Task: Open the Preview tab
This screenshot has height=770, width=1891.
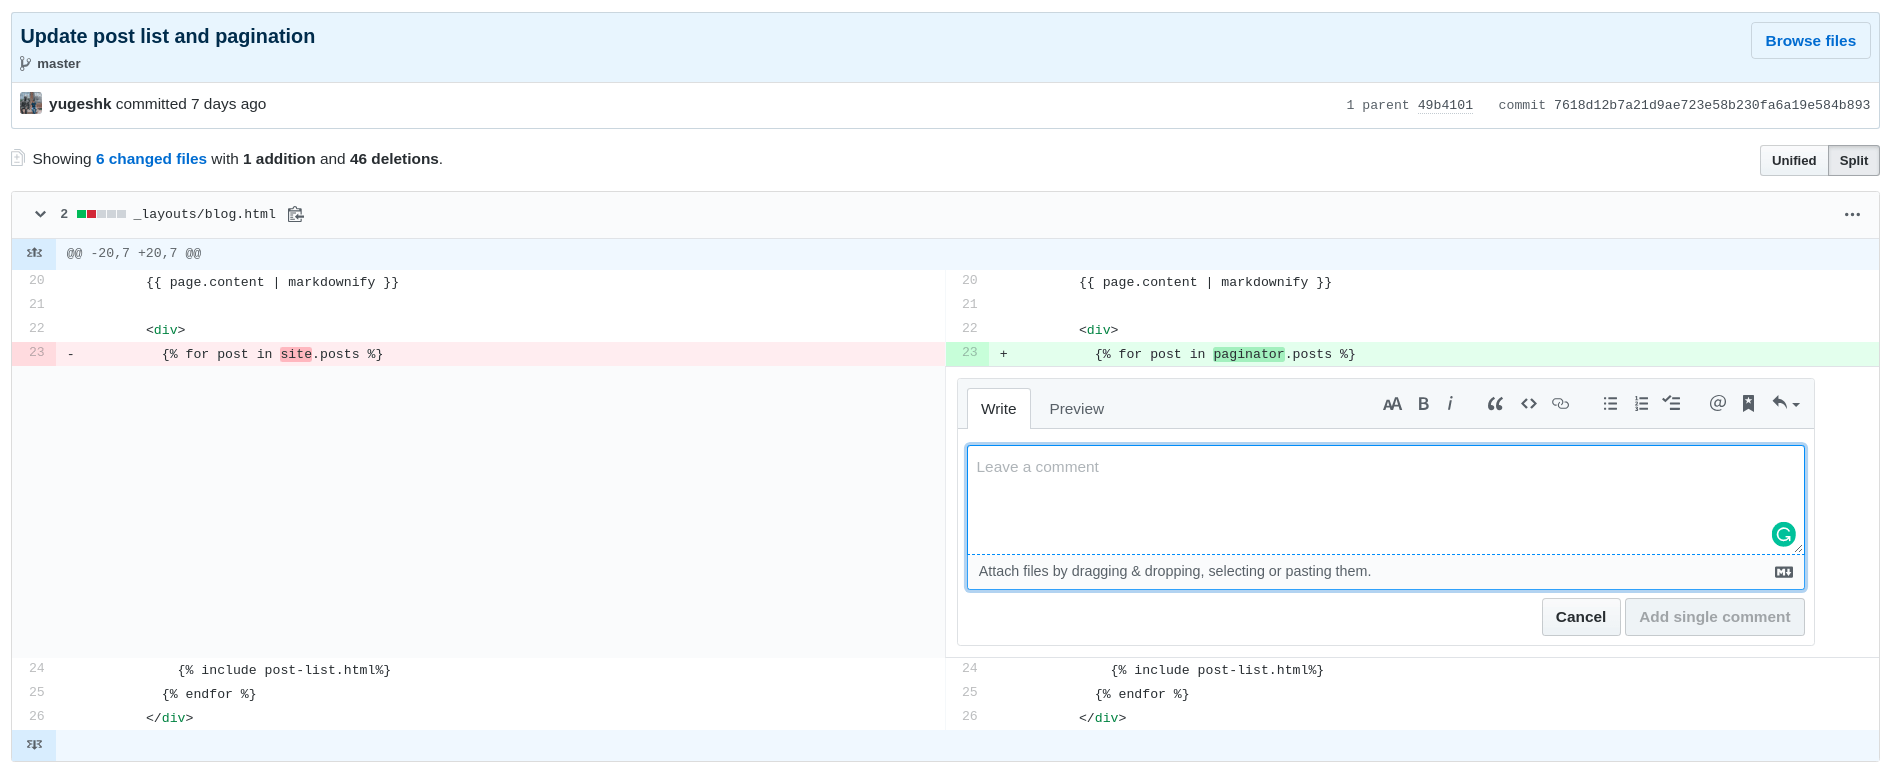Action: tap(1076, 409)
